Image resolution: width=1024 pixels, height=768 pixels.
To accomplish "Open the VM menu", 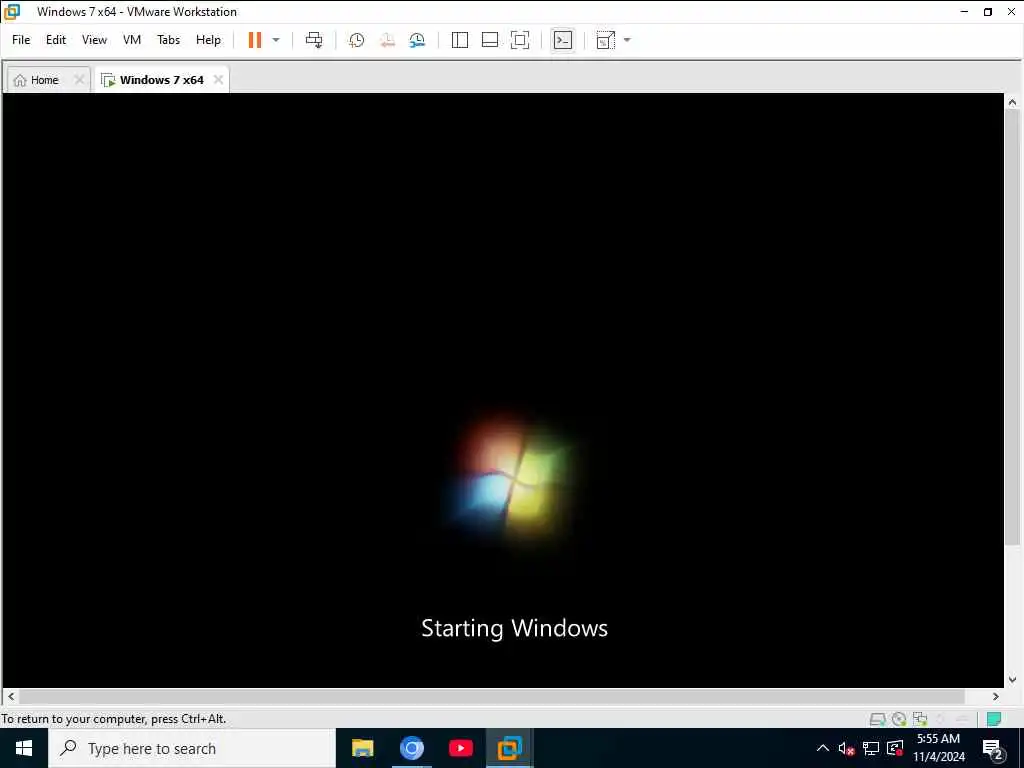I will [x=132, y=40].
